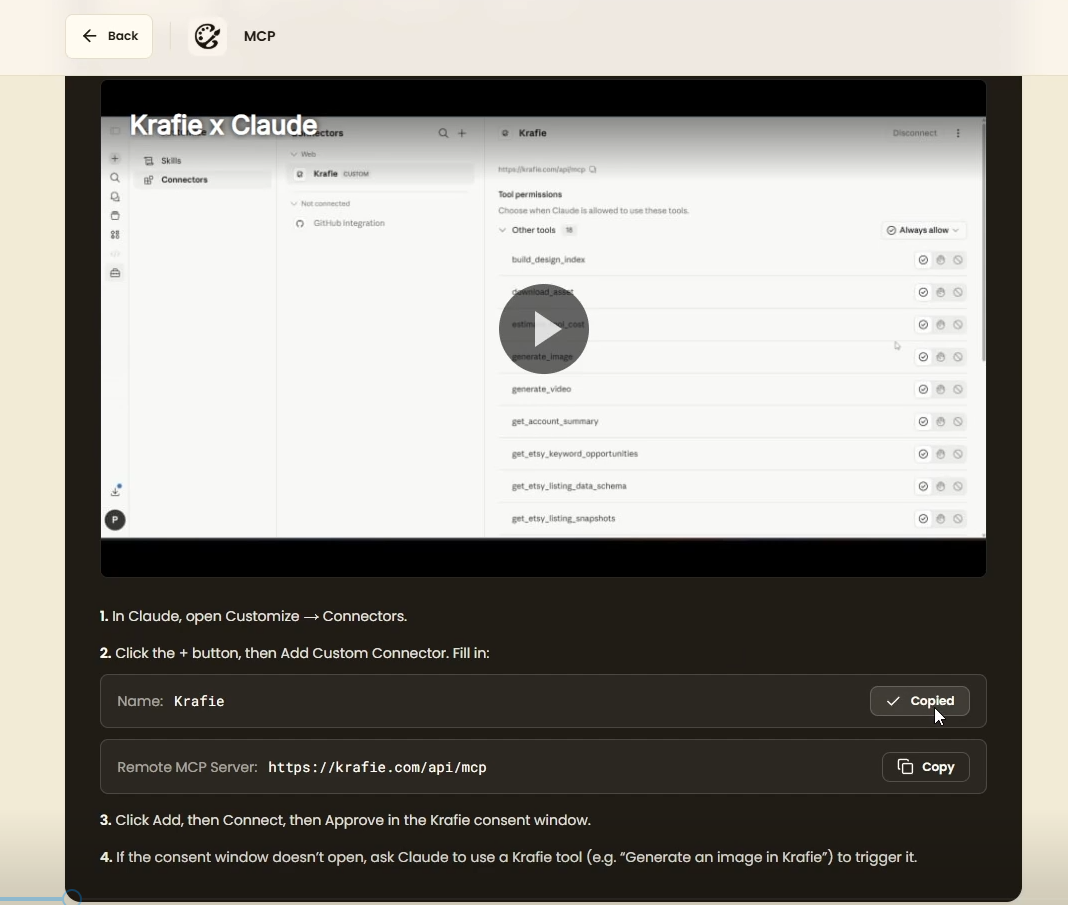
Task: Set build_design_index to blocked icon
Action: (958, 260)
